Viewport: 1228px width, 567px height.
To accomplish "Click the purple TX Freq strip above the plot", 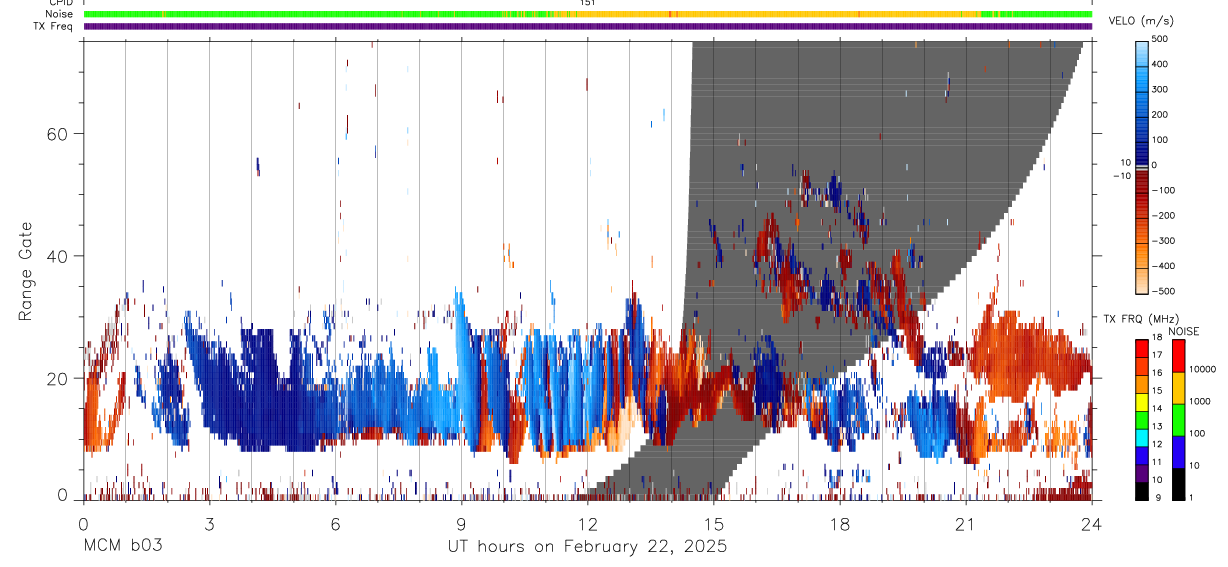I will [588, 26].
